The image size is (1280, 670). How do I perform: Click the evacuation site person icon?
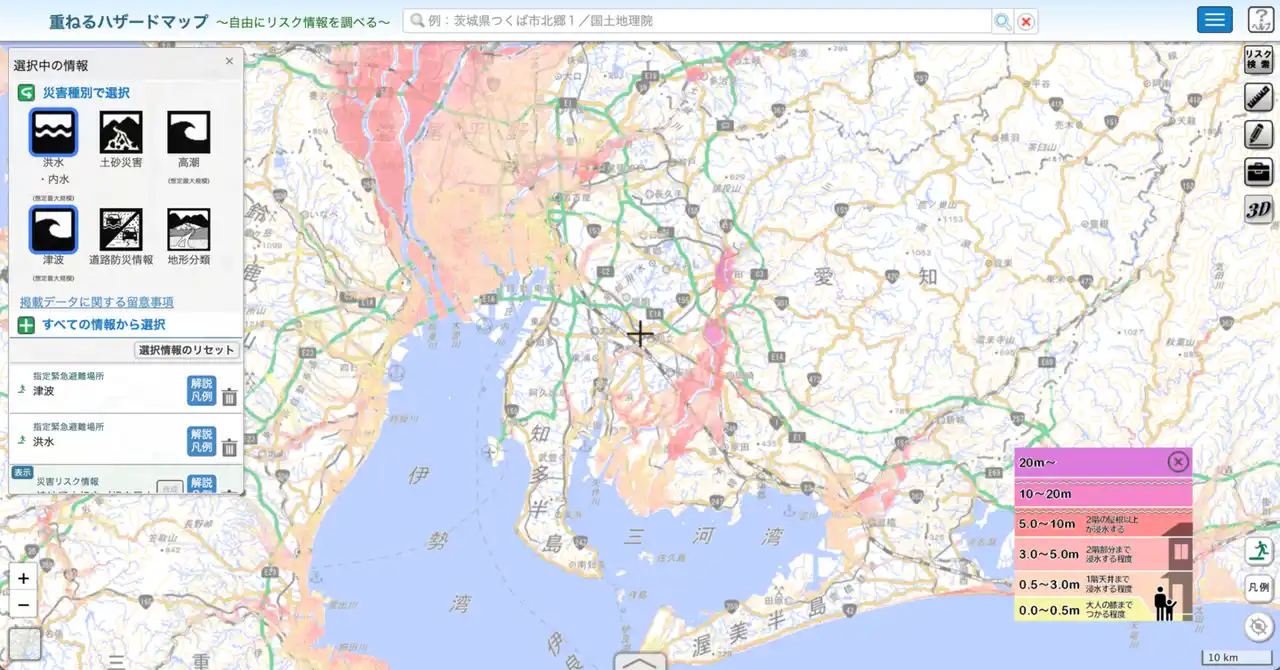coord(1258,548)
